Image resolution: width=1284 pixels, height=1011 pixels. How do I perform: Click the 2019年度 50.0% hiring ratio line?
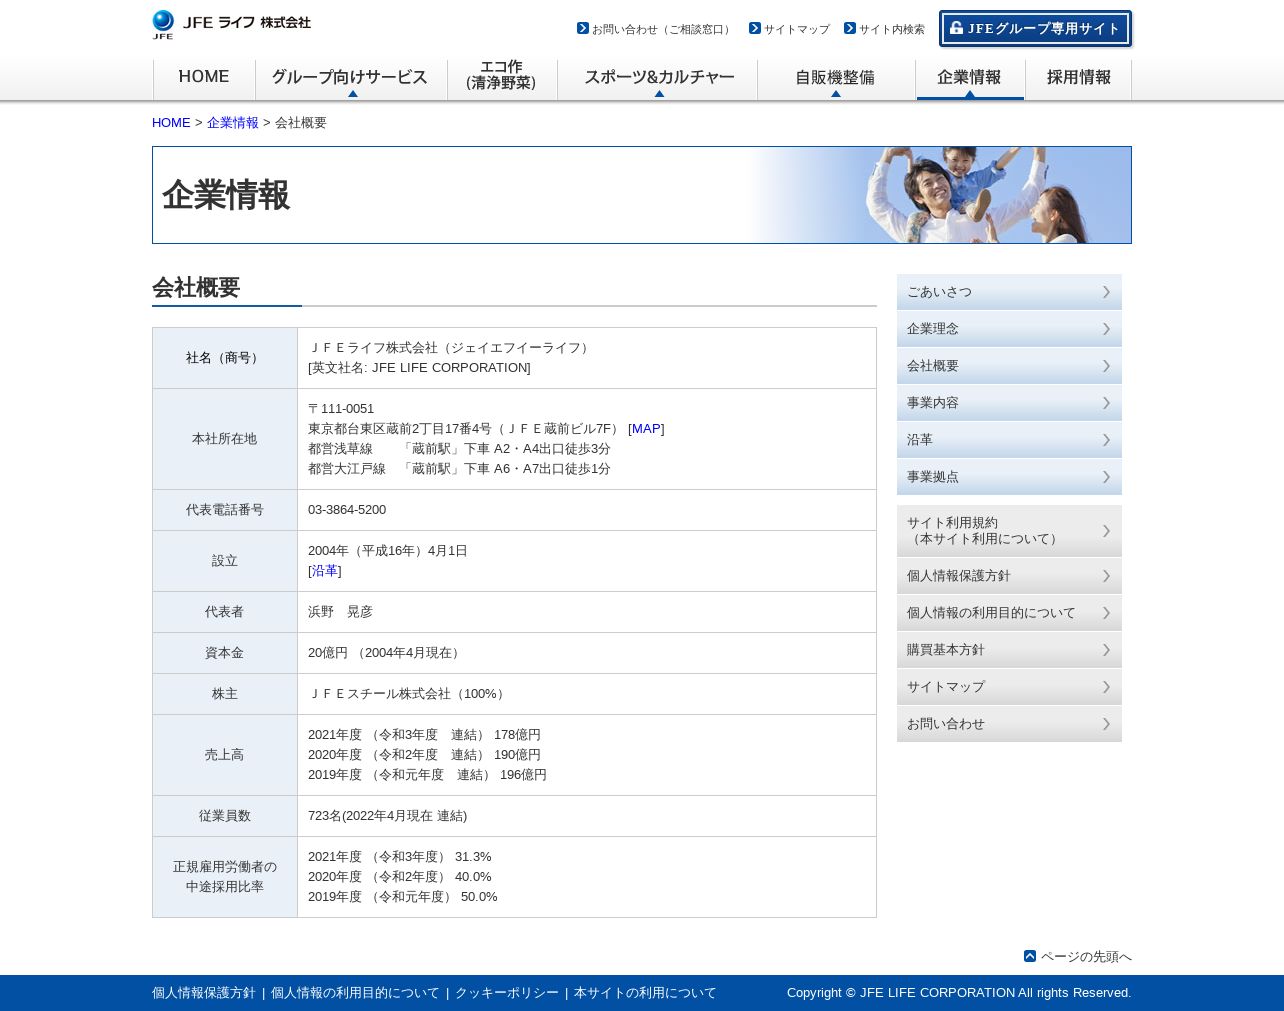coord(402,897)
